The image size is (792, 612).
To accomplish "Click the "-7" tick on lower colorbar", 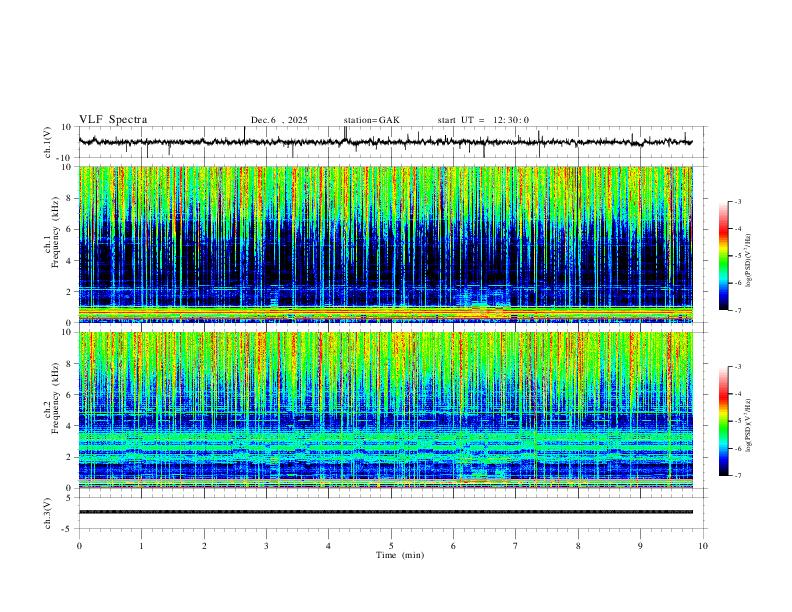I will (738, 476).
